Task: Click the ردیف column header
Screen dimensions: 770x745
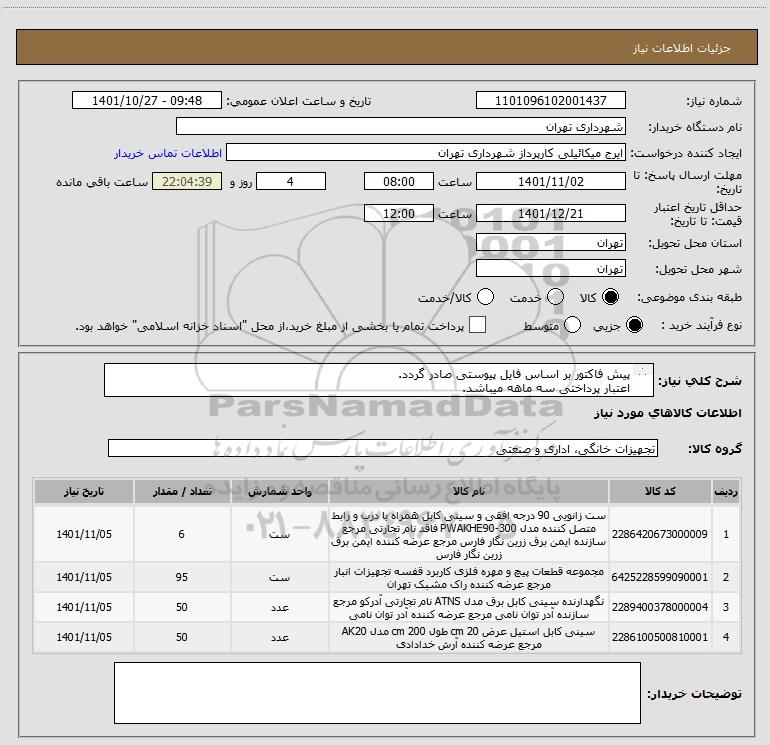Action: (x=726, y=491)
